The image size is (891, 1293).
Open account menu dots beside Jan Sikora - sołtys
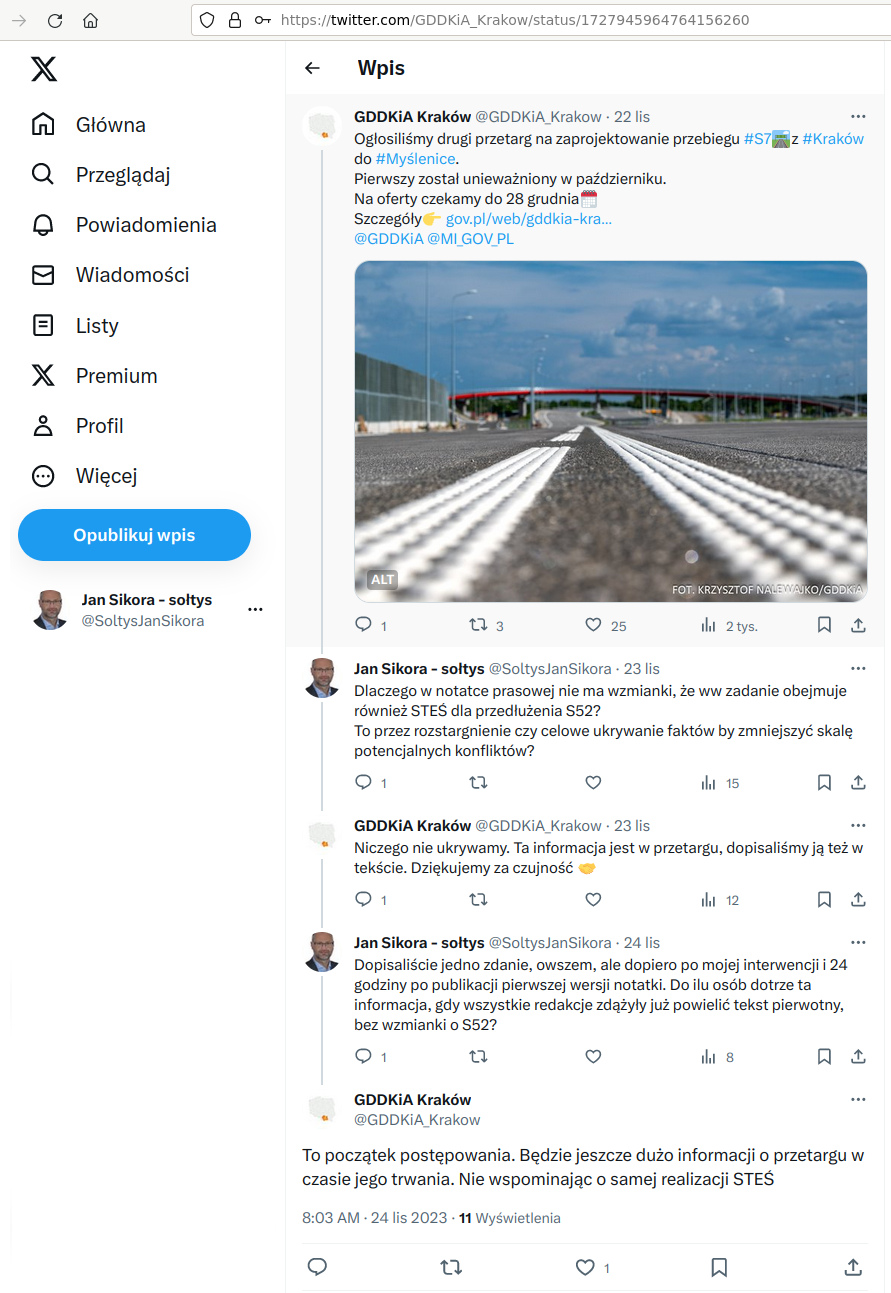[x=255, y=609]
